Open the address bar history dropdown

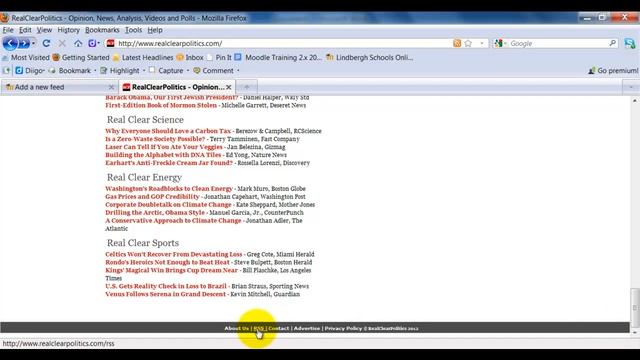pyautogui.click(x=482, y=43)
